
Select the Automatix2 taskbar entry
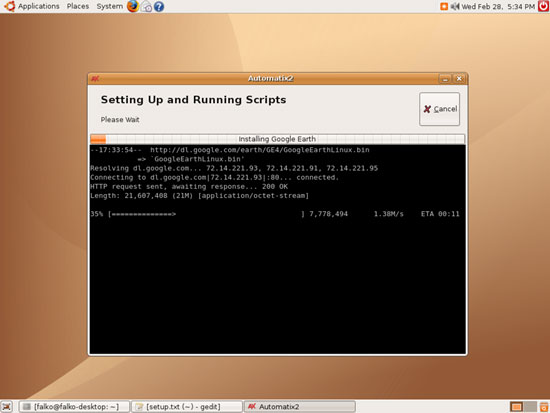300,407
